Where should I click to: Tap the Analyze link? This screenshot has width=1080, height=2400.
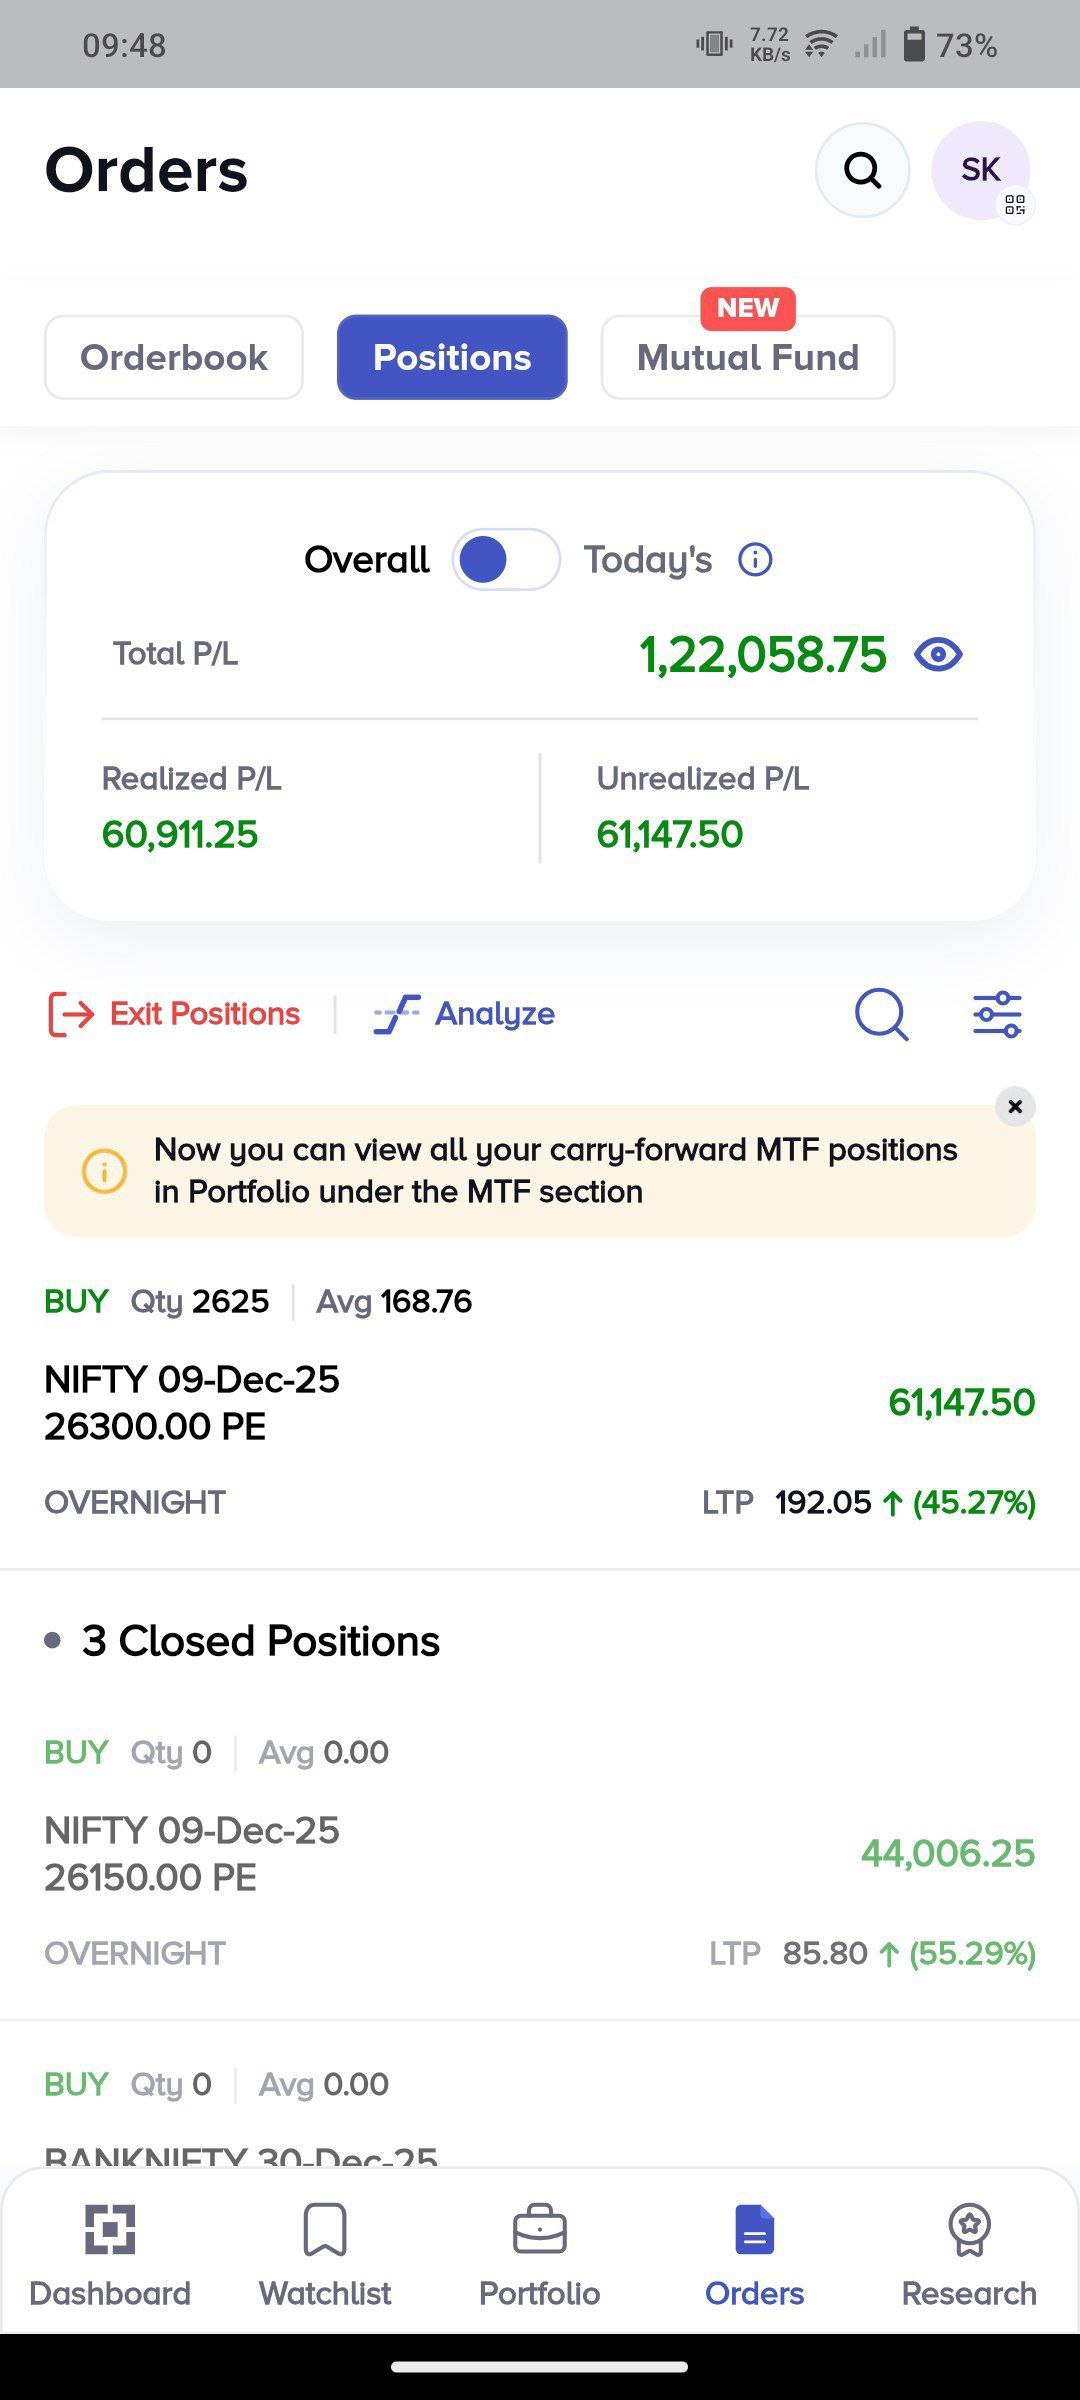465,1014
